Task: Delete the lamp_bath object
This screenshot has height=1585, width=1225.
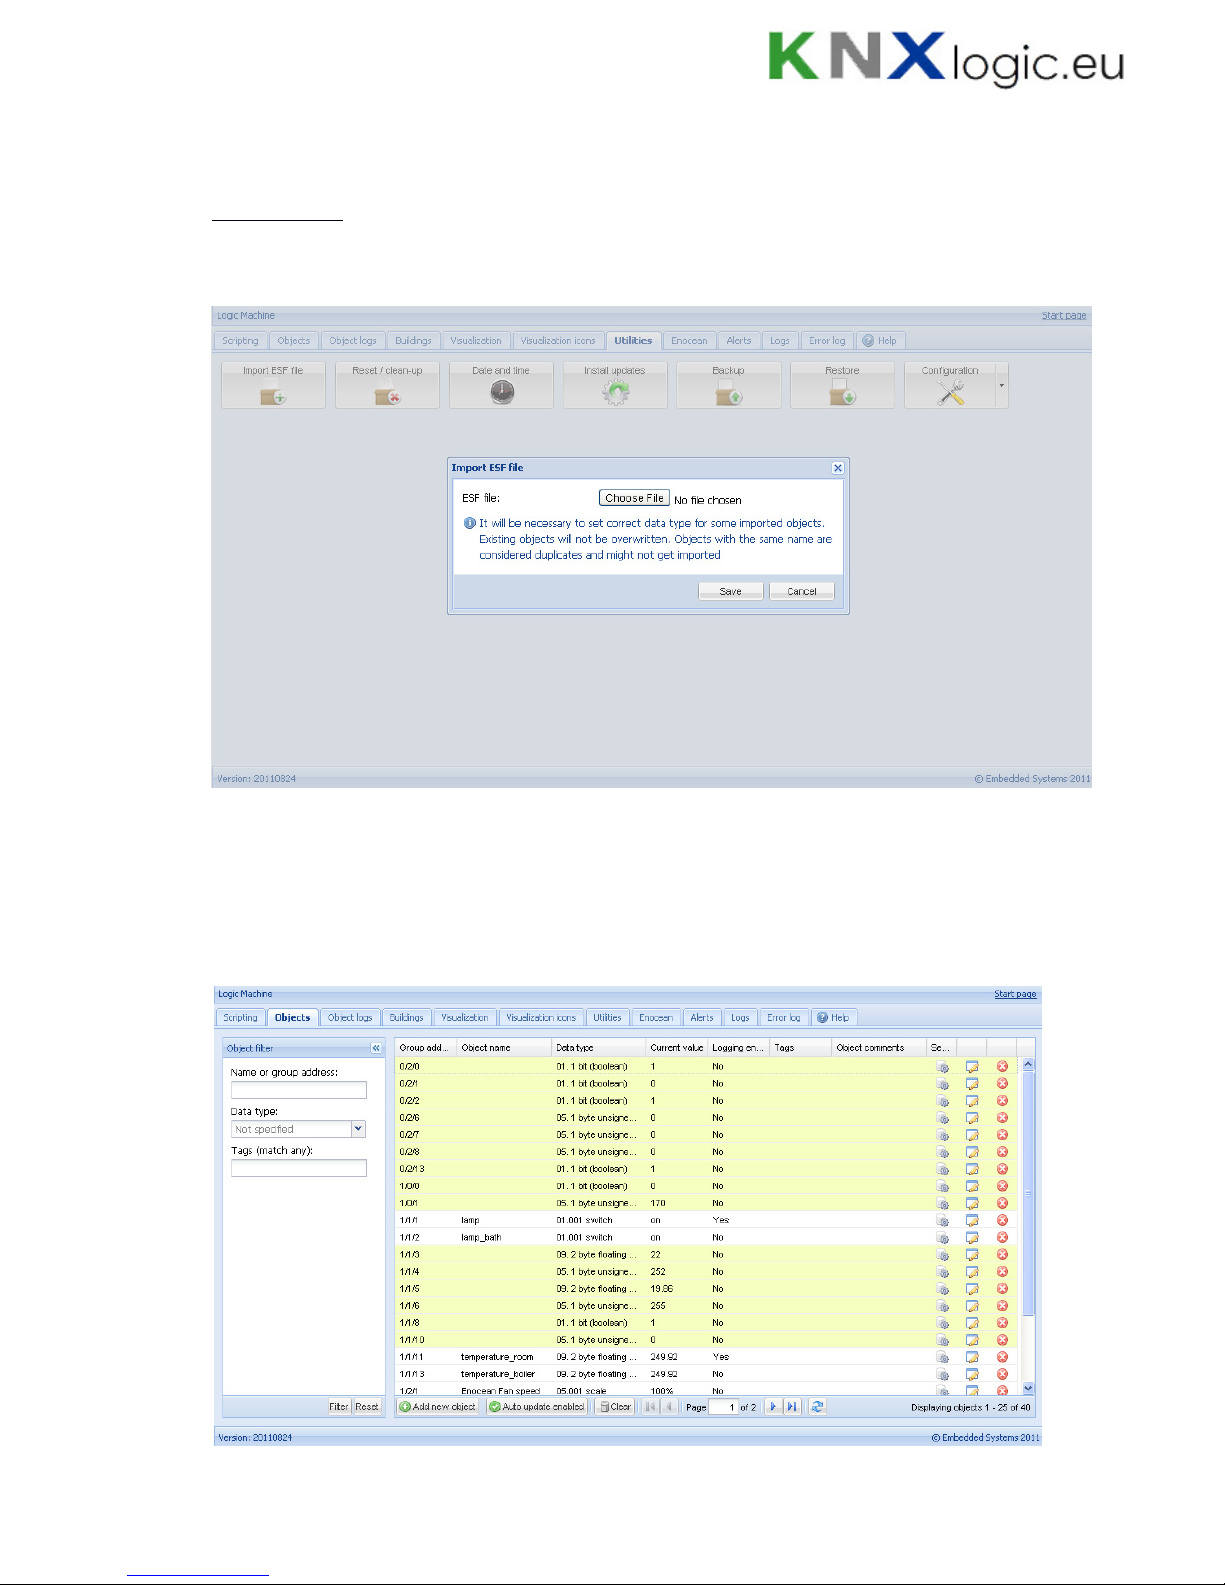Action: [1002, 1237]
